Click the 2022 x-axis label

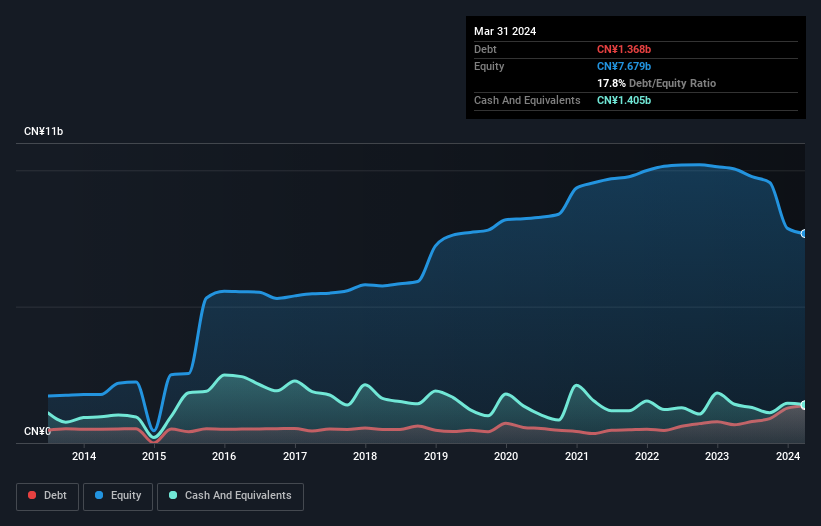[x=647, y=456]
